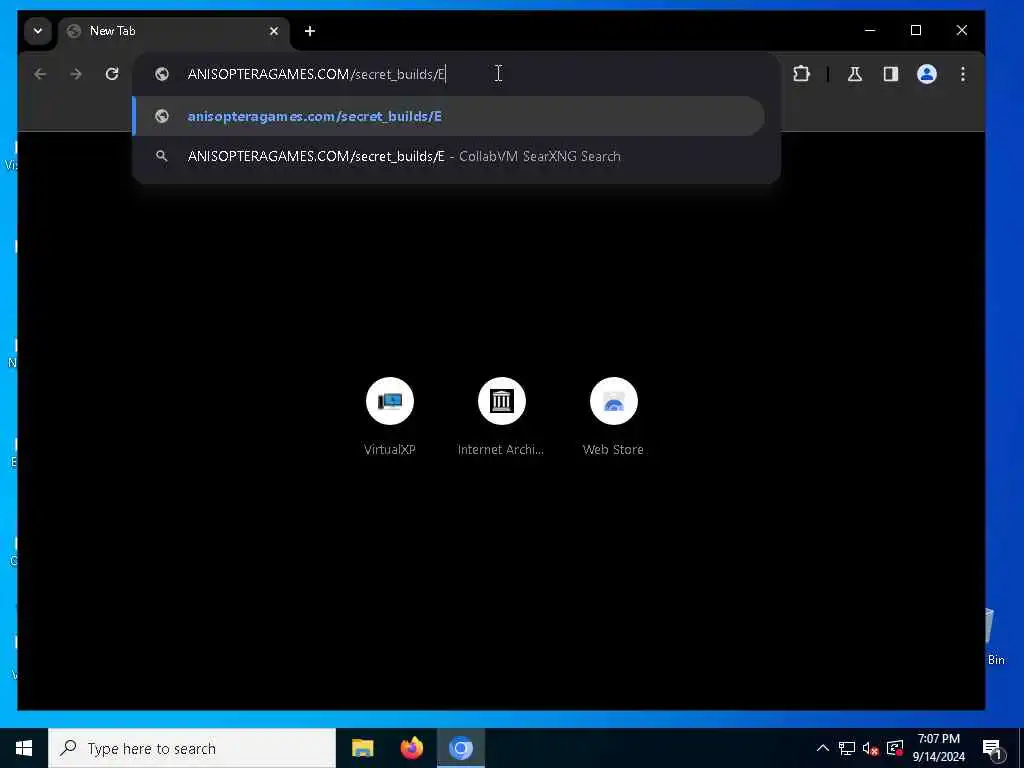Open the clock showing 7:07 PM
Viewport: 1024px width, 768px height.
[x=938, y=748]
